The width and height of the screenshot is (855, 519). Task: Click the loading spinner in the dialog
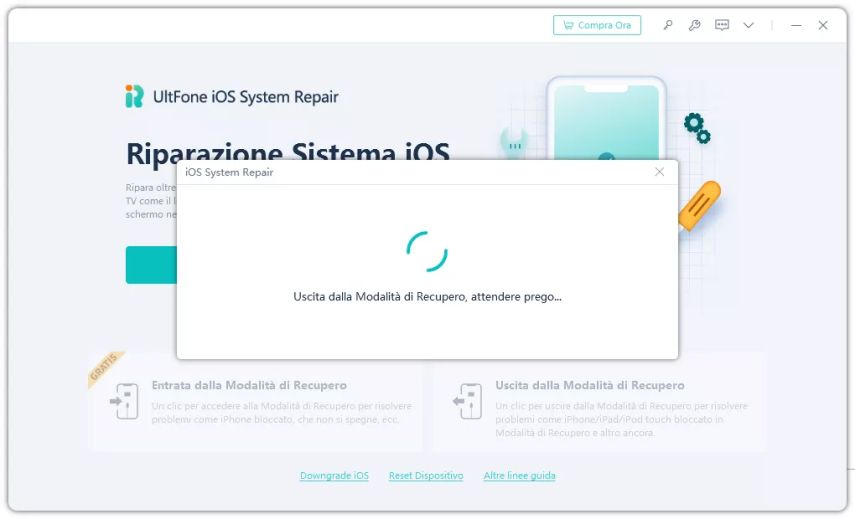[427, 251]
